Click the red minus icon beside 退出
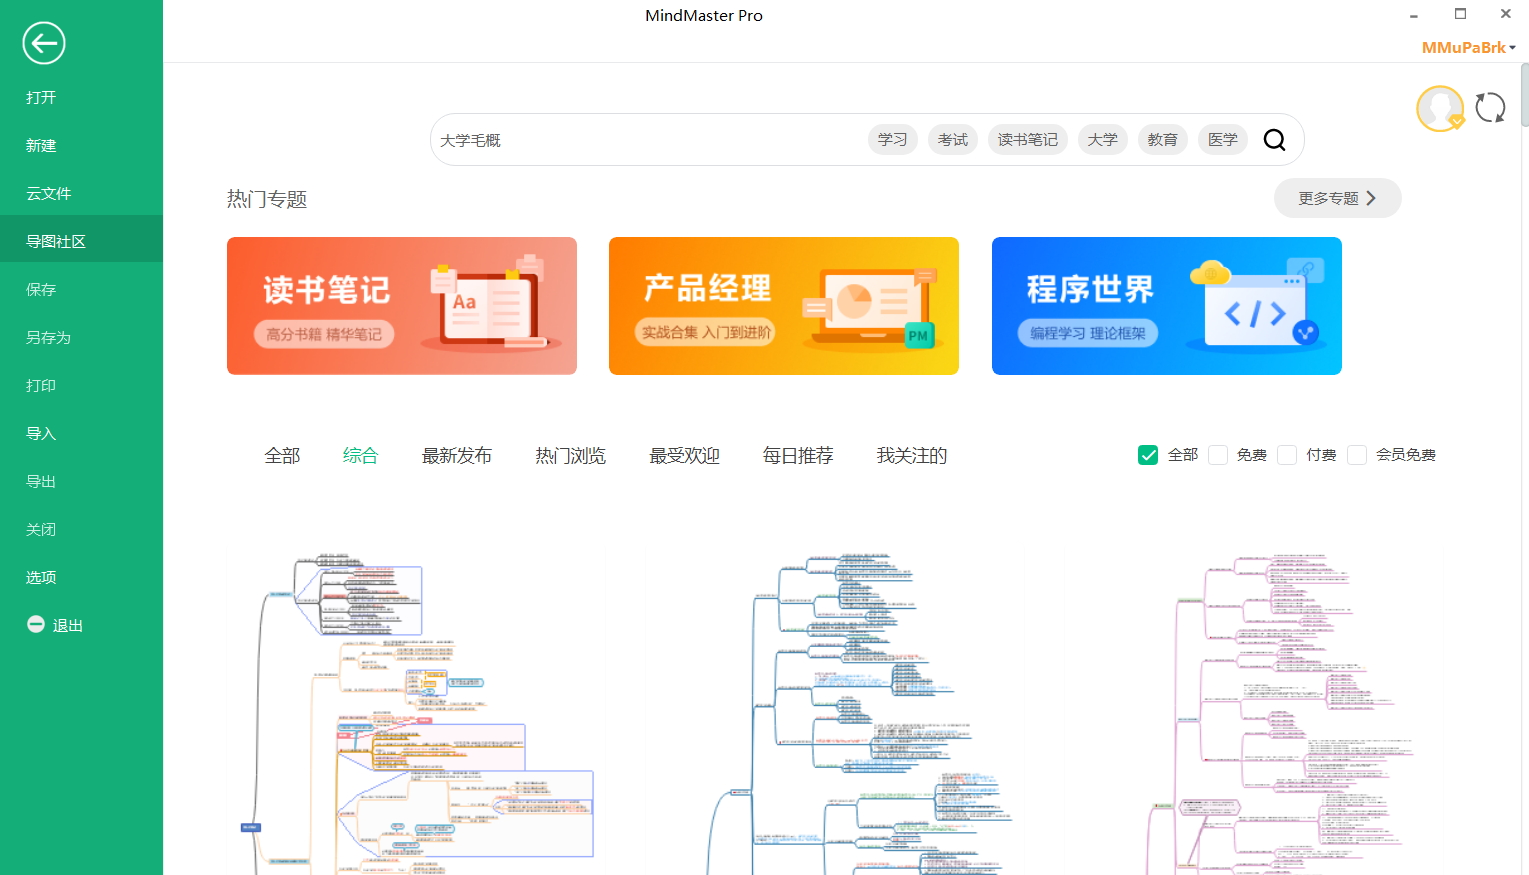 tap(36, 624)
